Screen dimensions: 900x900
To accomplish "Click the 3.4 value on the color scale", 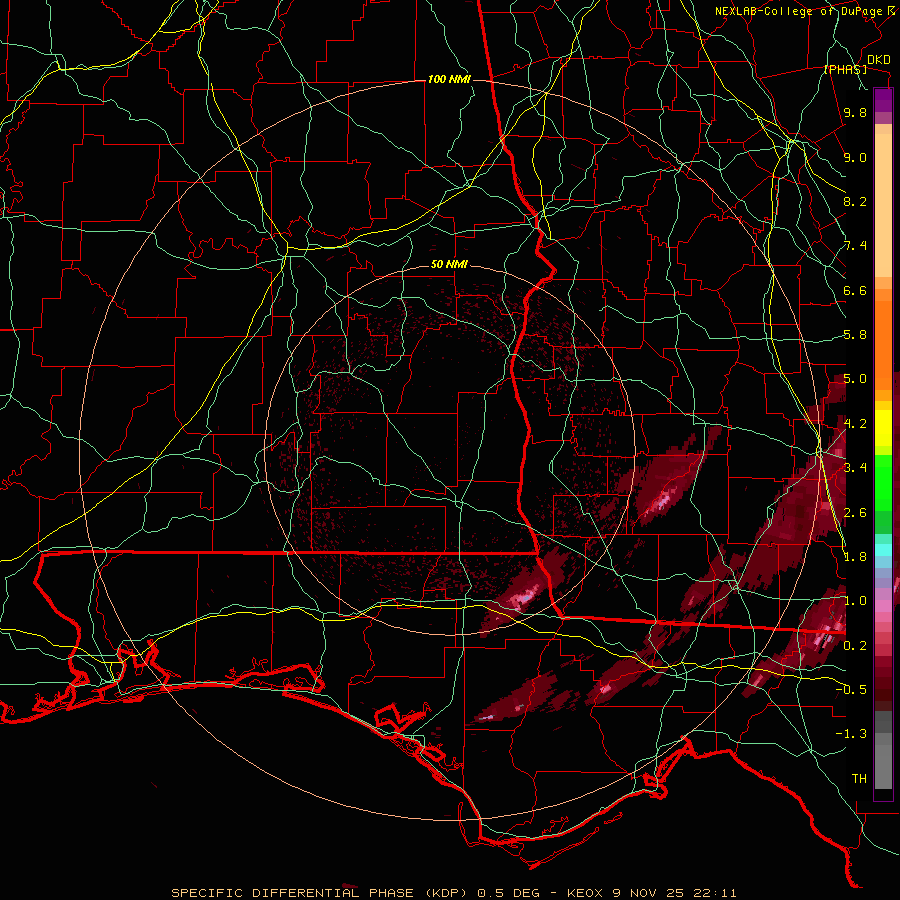I will tap(855, 468).
